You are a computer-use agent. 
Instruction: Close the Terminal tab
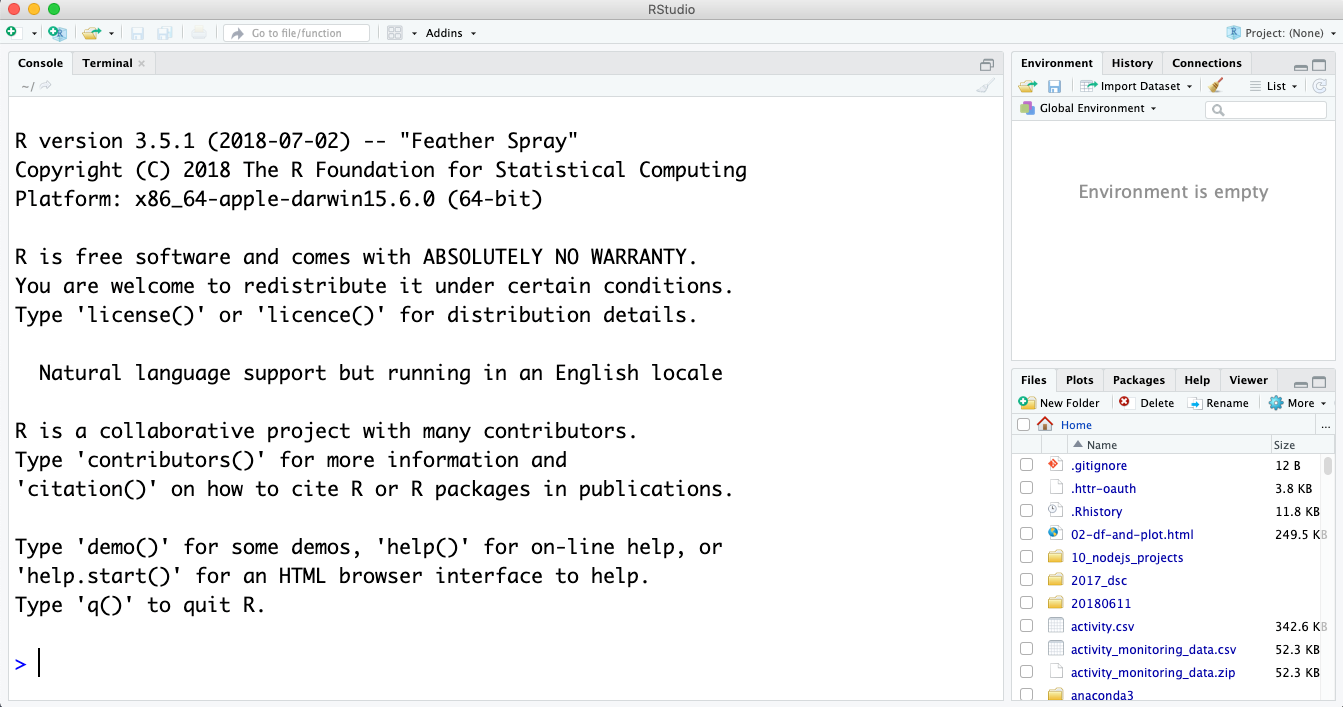142,64
